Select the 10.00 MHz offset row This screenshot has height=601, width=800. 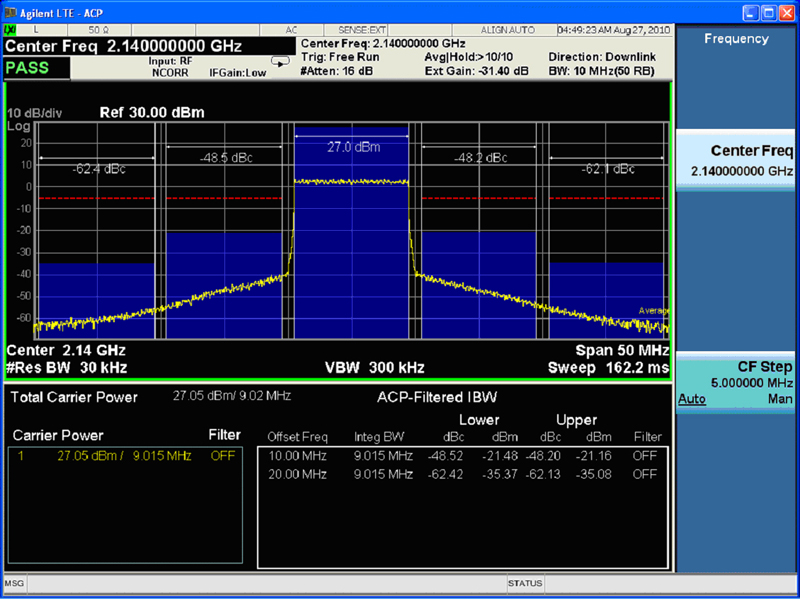pos(461,456)
